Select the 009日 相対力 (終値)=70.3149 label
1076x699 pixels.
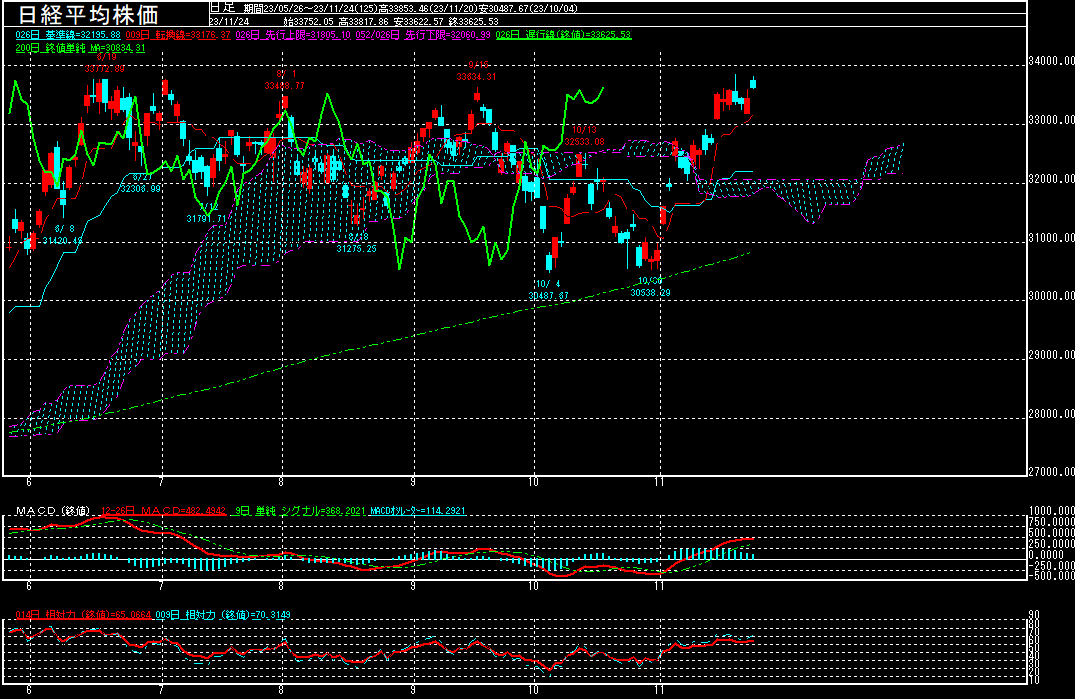coord(223,615)
